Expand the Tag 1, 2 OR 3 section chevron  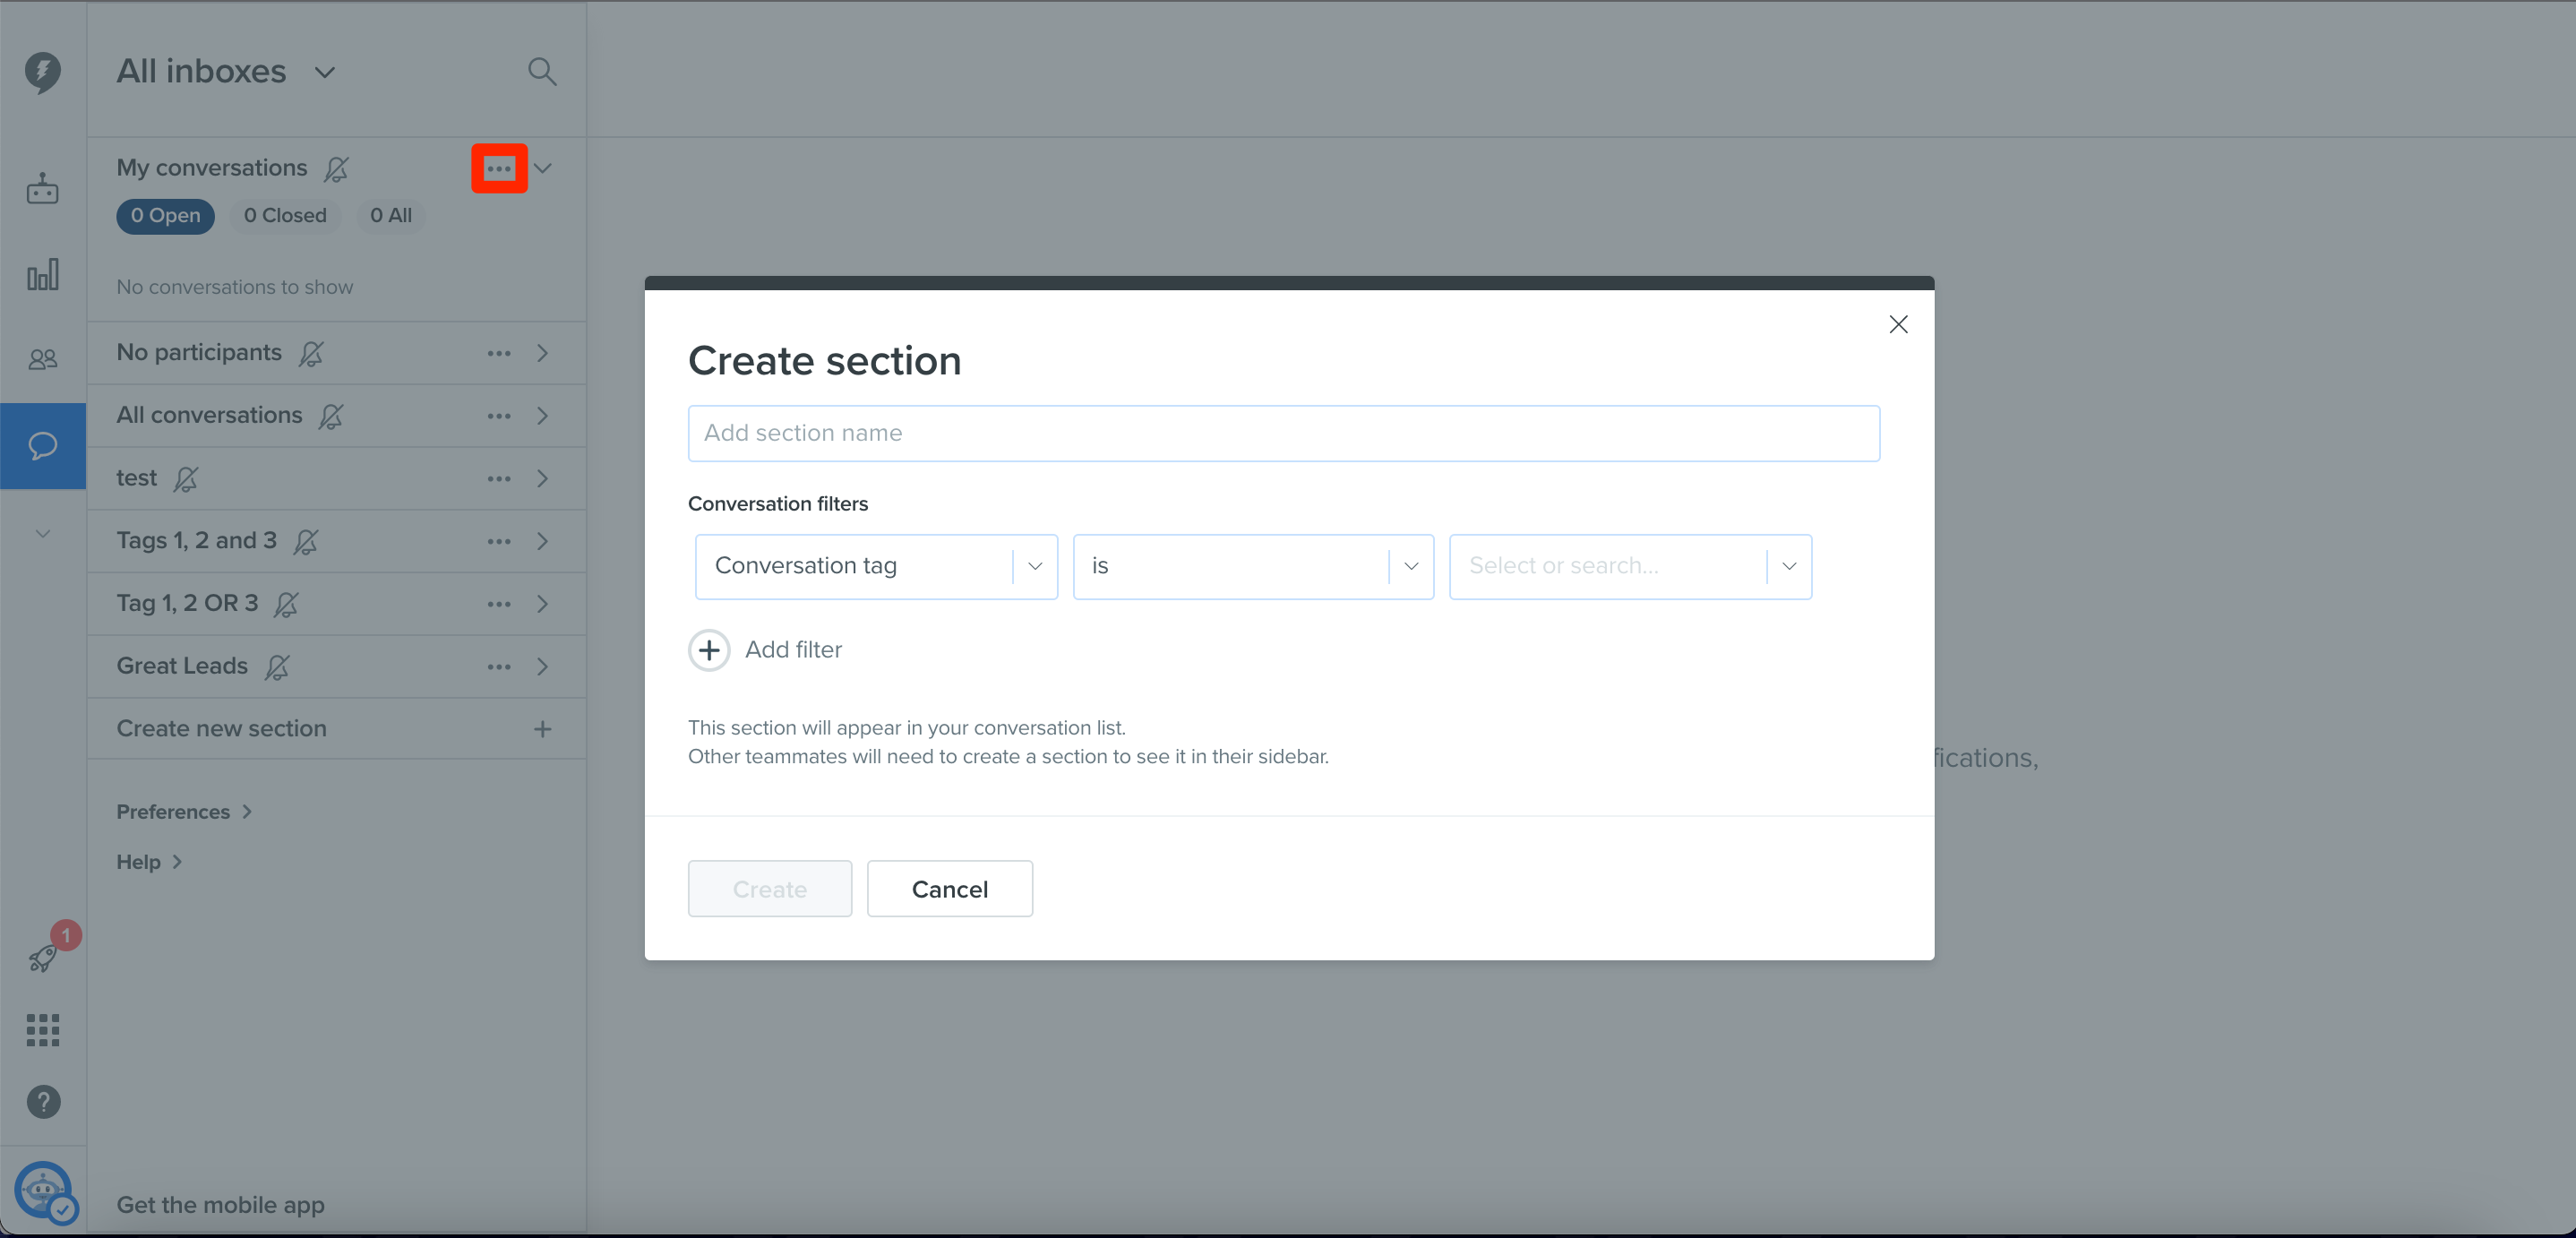tap(543, 604)
